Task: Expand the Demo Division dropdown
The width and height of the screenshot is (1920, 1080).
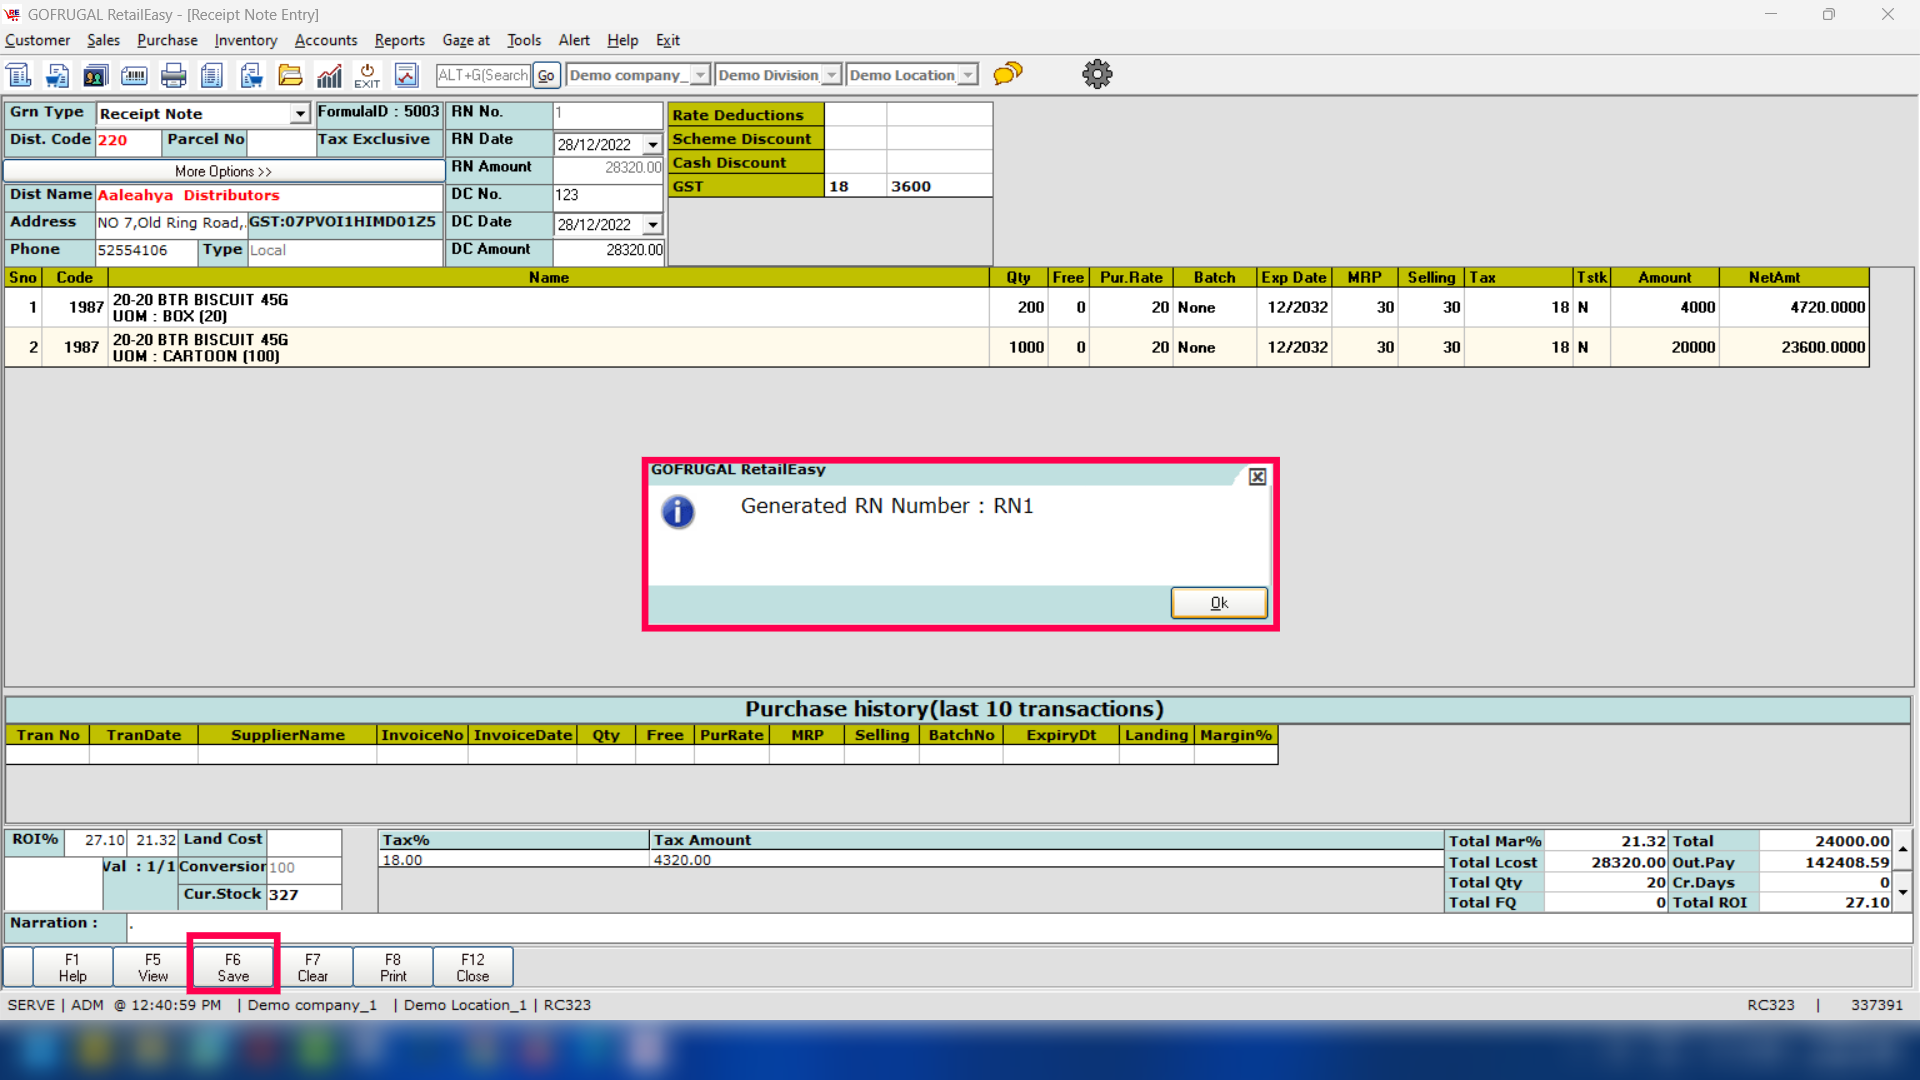Action: [x=831, y=75]
